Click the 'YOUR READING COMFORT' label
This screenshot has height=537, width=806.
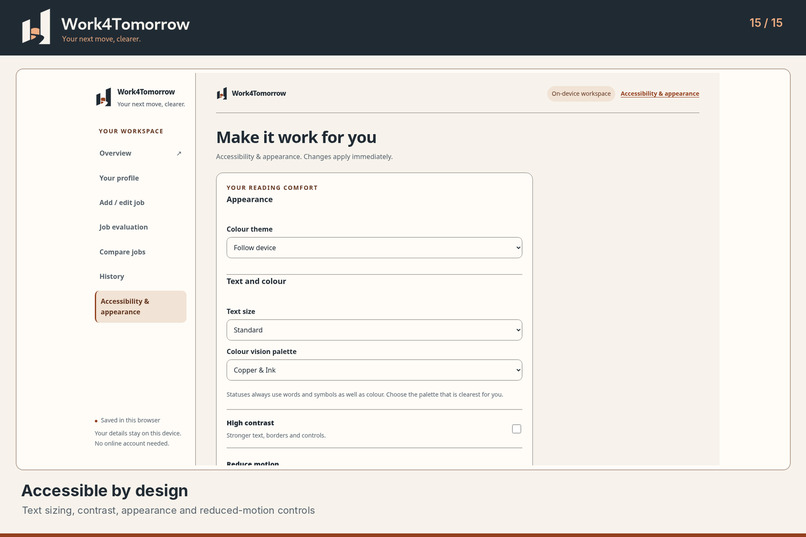coord(272,188)
